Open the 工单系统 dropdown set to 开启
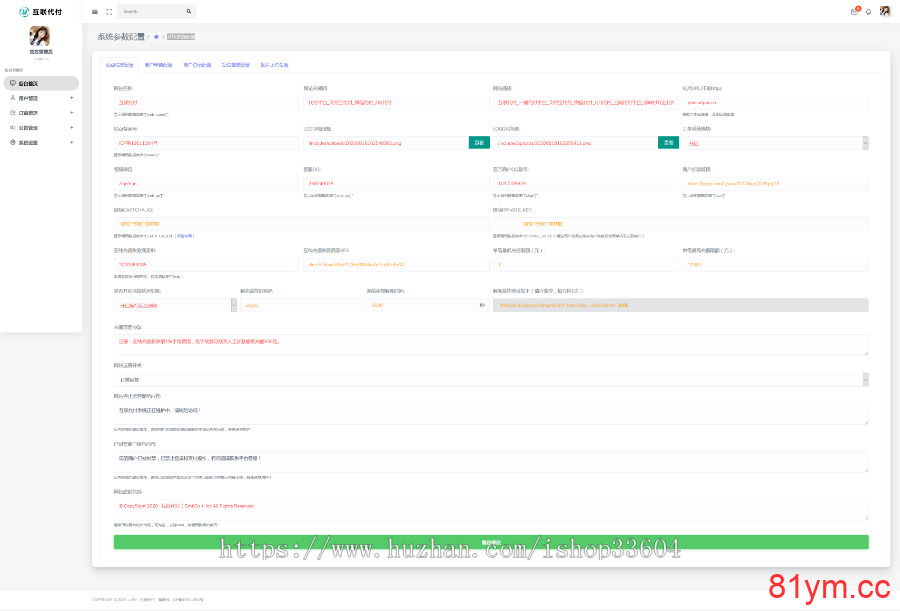 point(775,143)
